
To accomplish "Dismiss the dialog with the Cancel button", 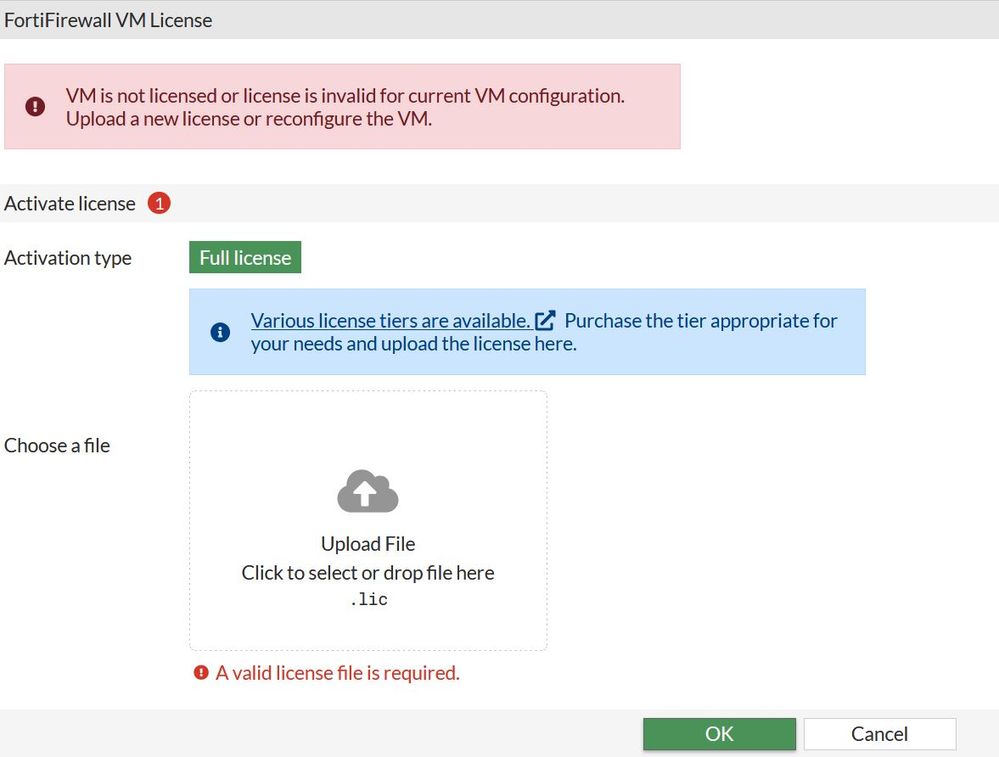I will [880, 734].
